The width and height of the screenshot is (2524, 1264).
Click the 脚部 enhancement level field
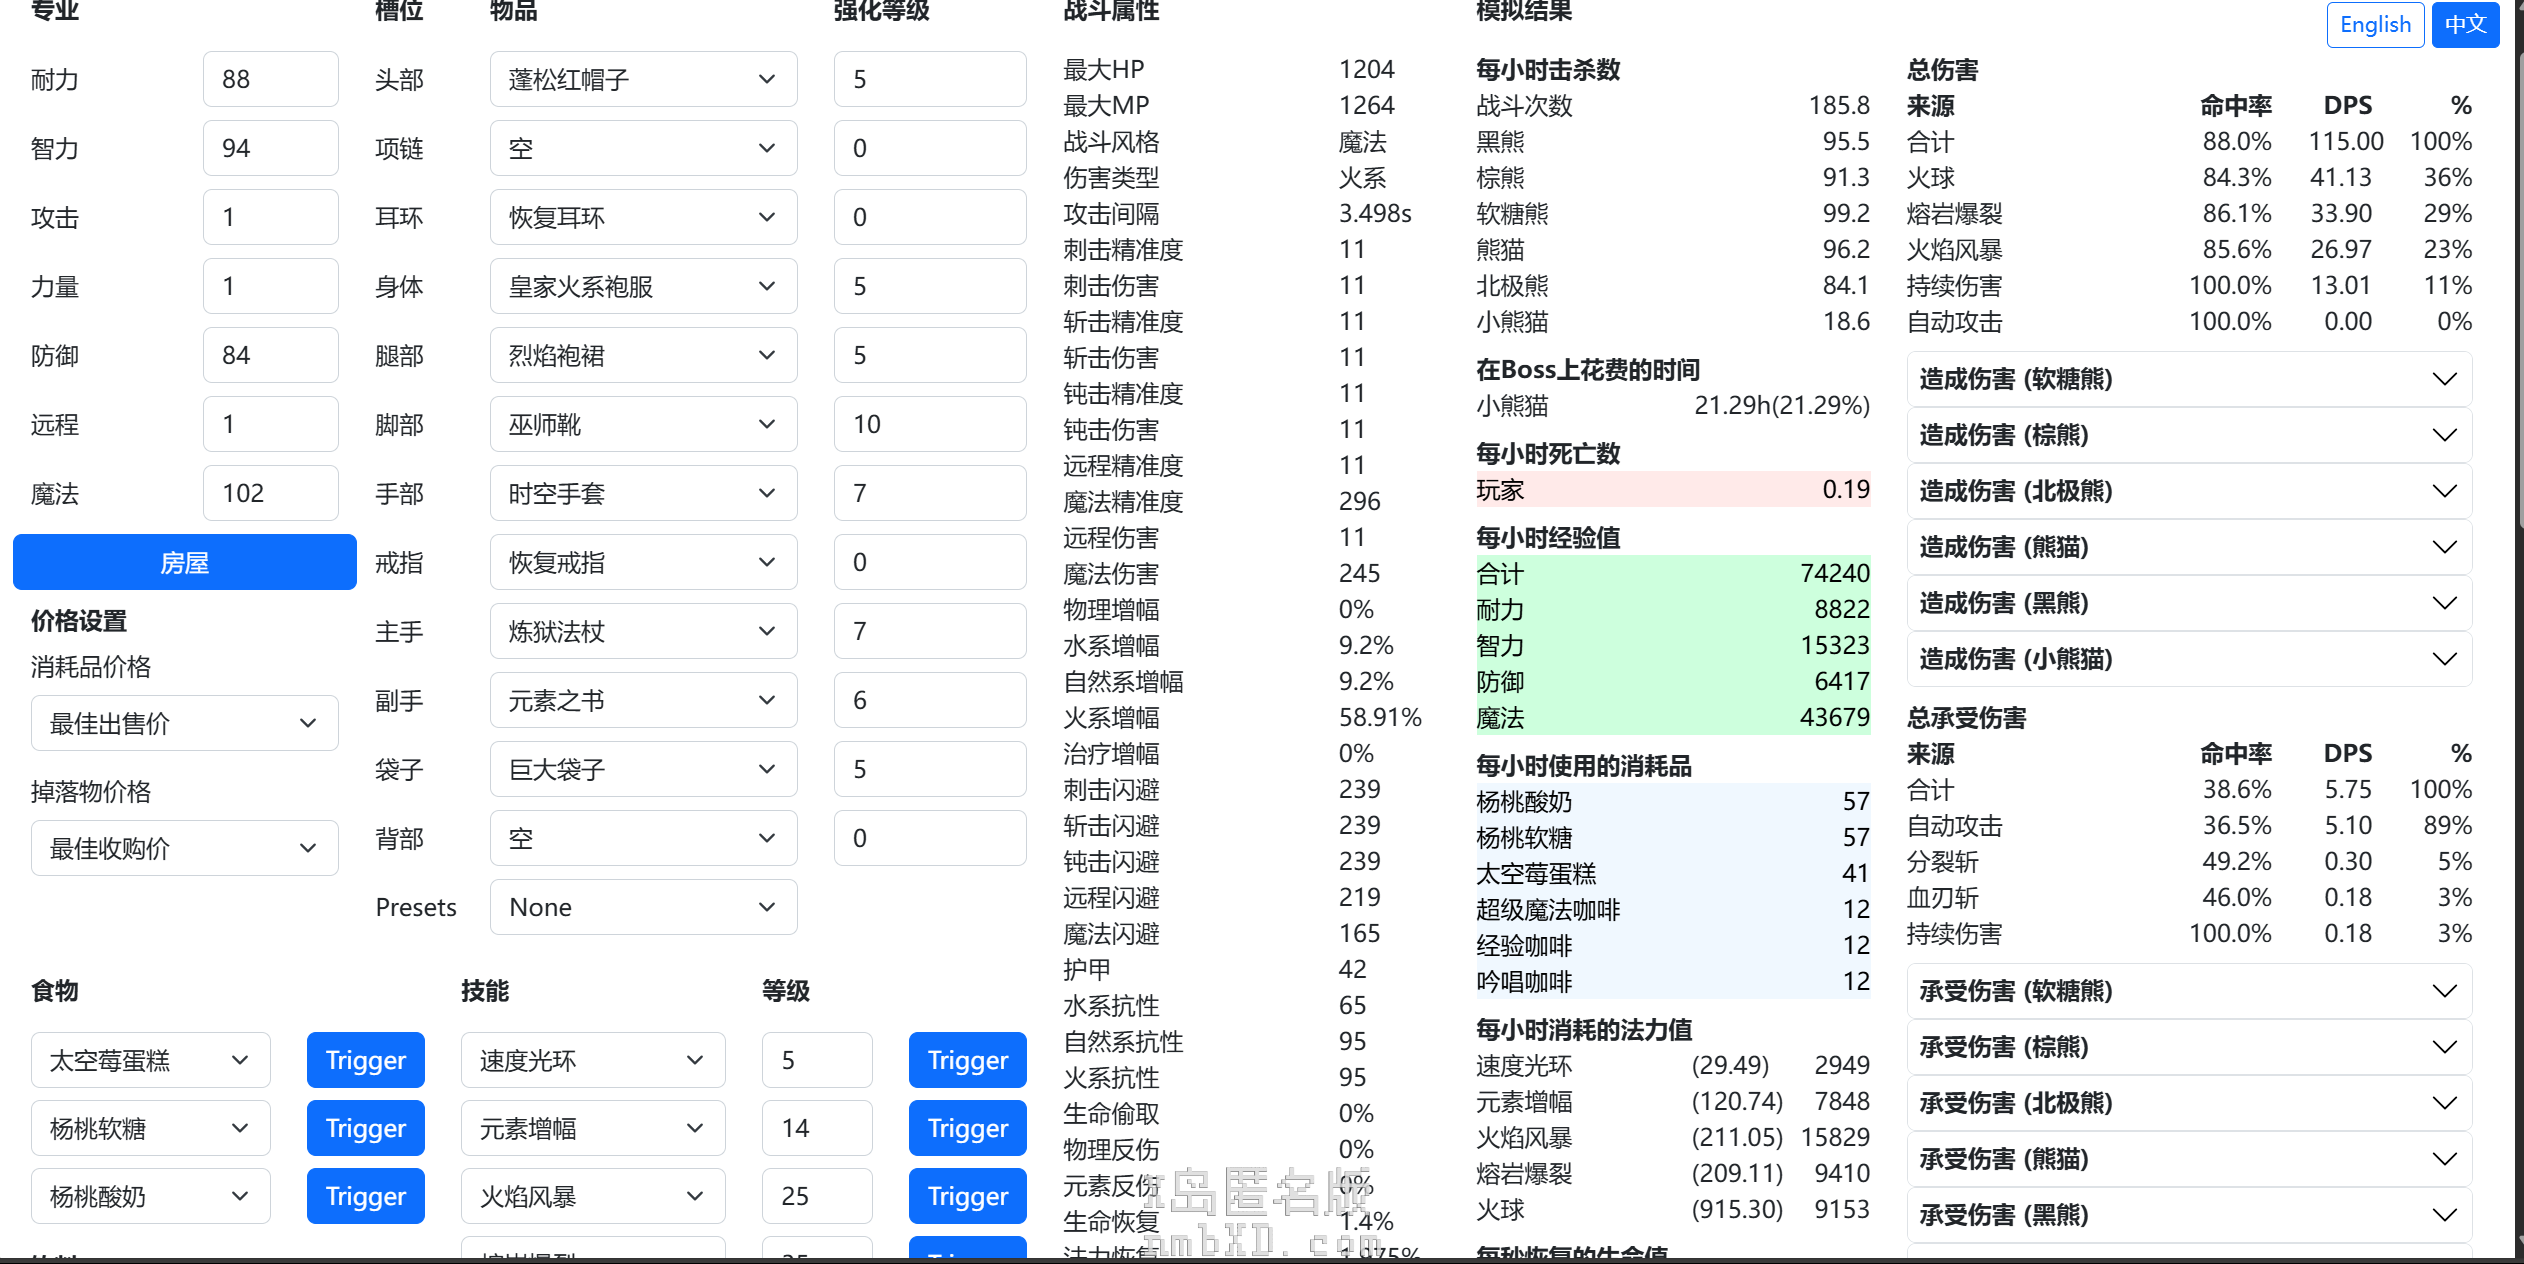coord(929,424)
